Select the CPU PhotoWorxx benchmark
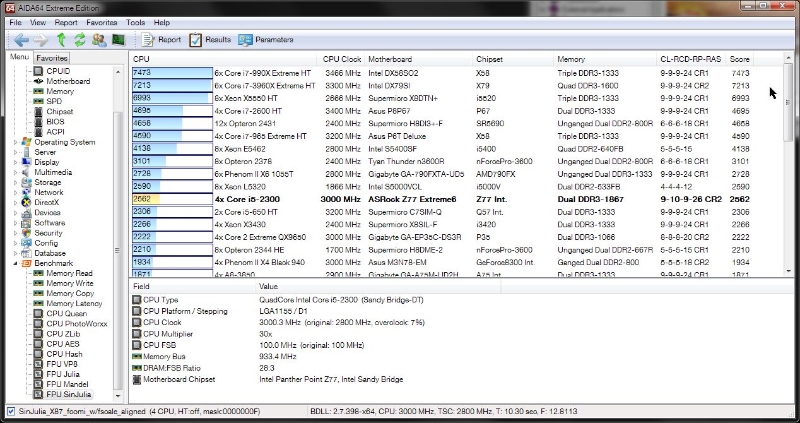Screen dimensions: 800x423 click(x=77, y=324)
